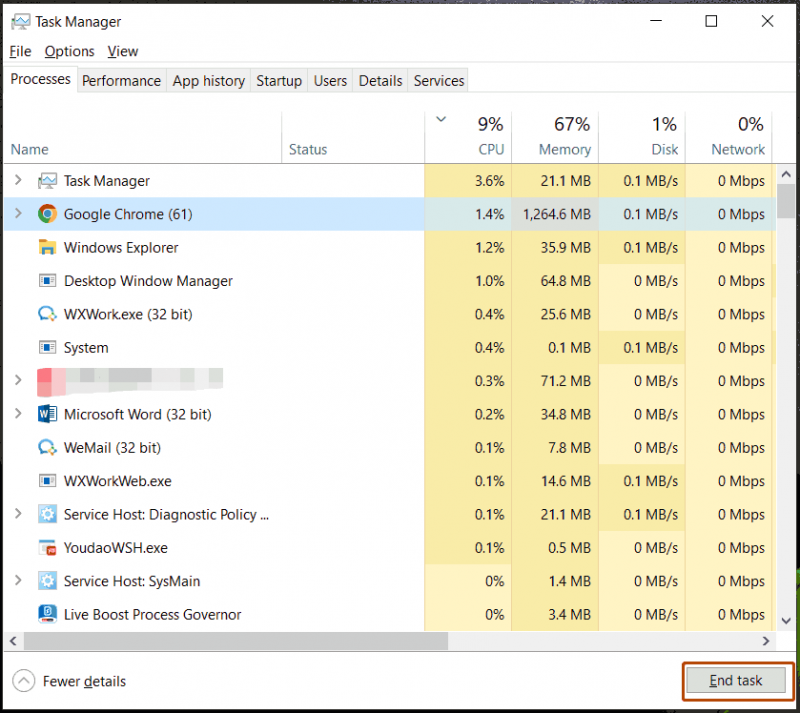
Task: Select the Windows Explorer process name
Action: click(121, 248)
